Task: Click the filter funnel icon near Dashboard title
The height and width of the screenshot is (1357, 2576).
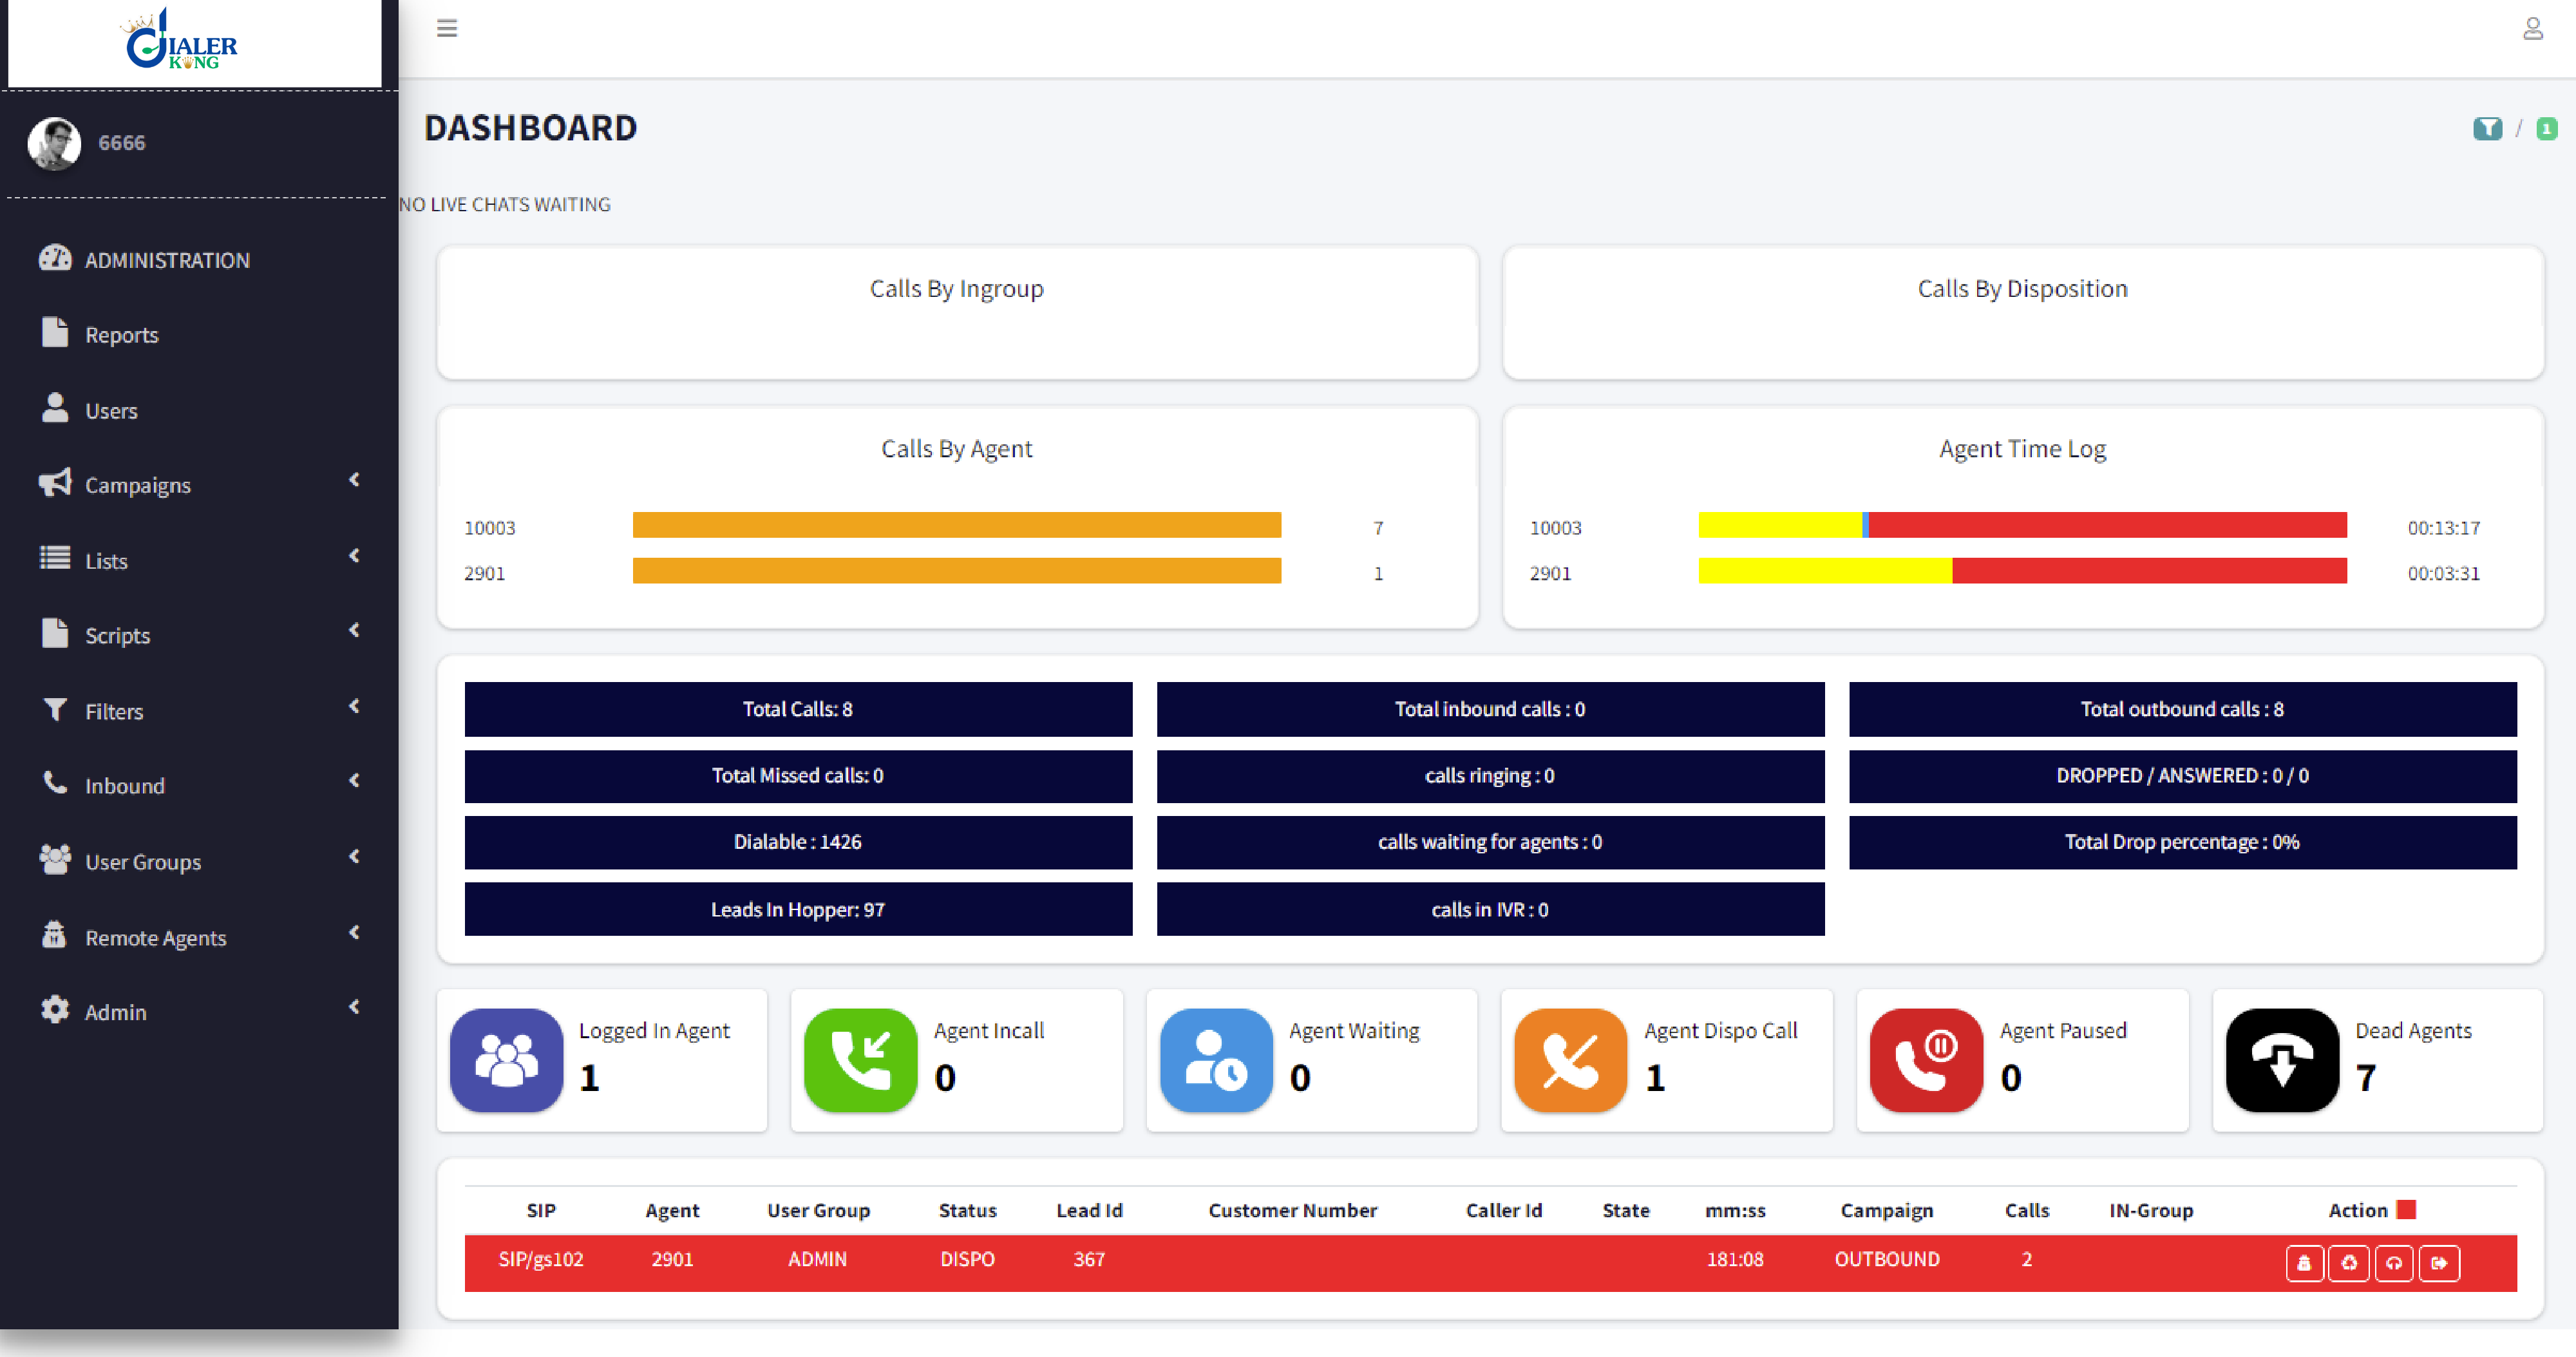Action: 2487,129
